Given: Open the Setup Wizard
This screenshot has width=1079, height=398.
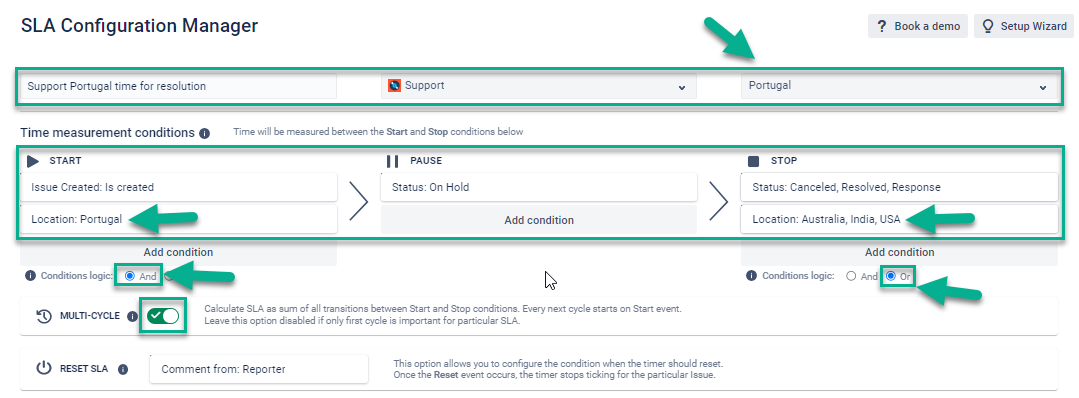Looking at the screenshot, I should 1024,26.
